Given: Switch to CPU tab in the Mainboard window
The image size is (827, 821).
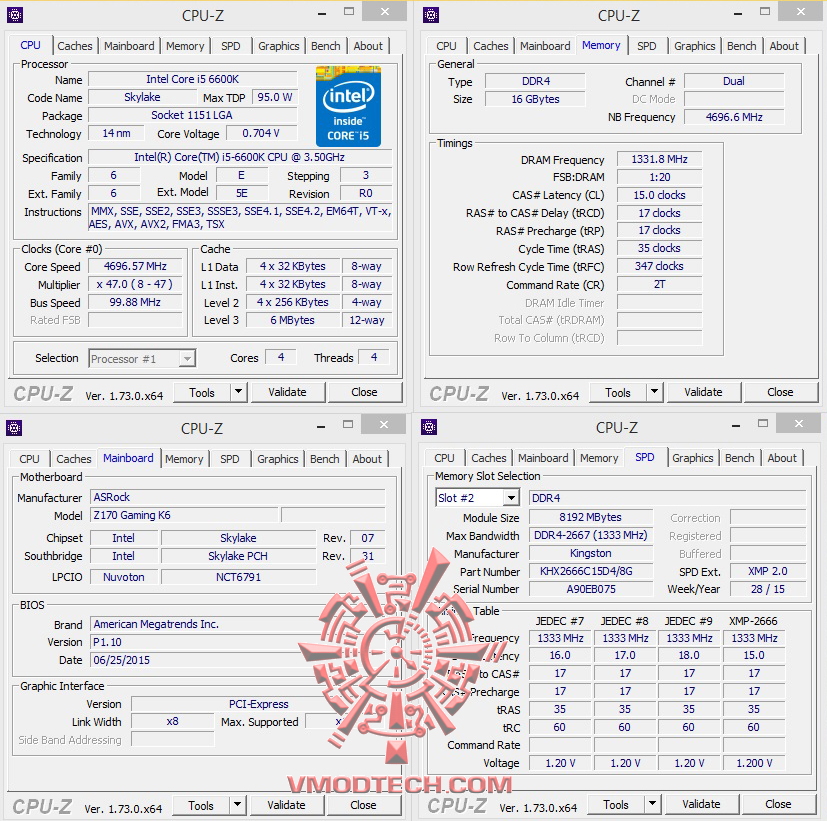Looking at the screenshot, I should point(30,459).
